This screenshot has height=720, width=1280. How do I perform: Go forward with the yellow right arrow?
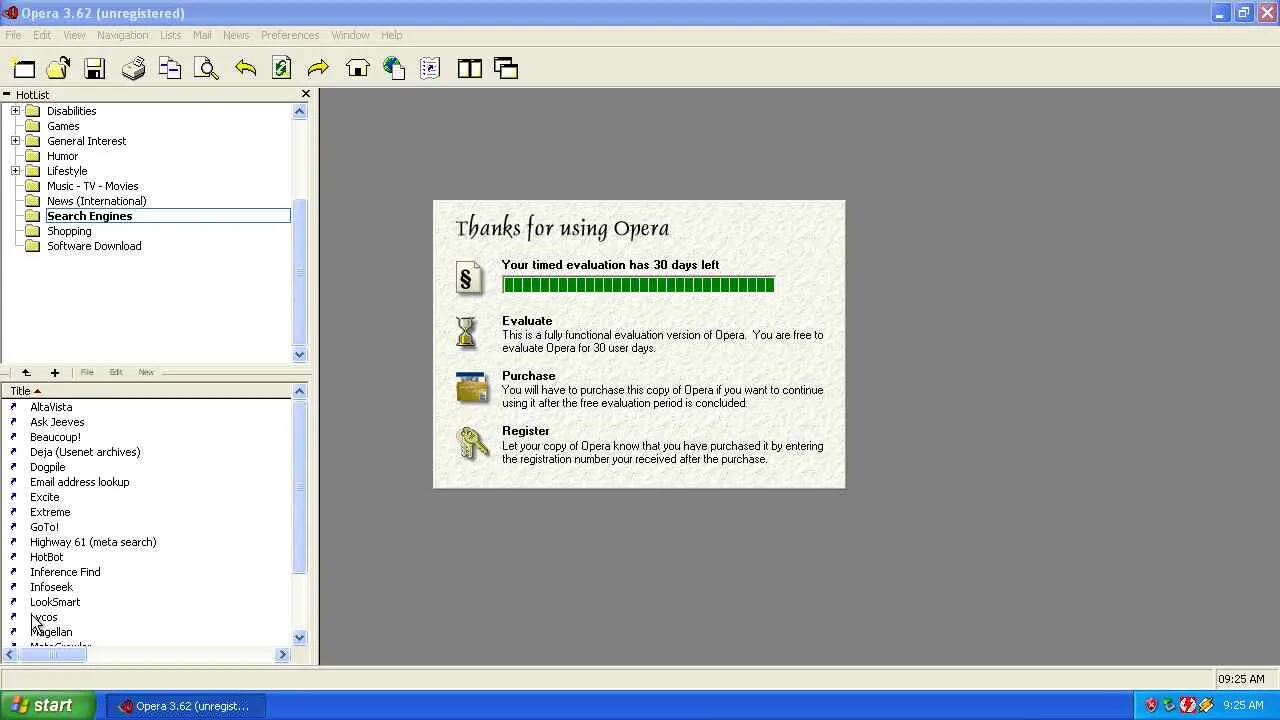pos(318,68)
